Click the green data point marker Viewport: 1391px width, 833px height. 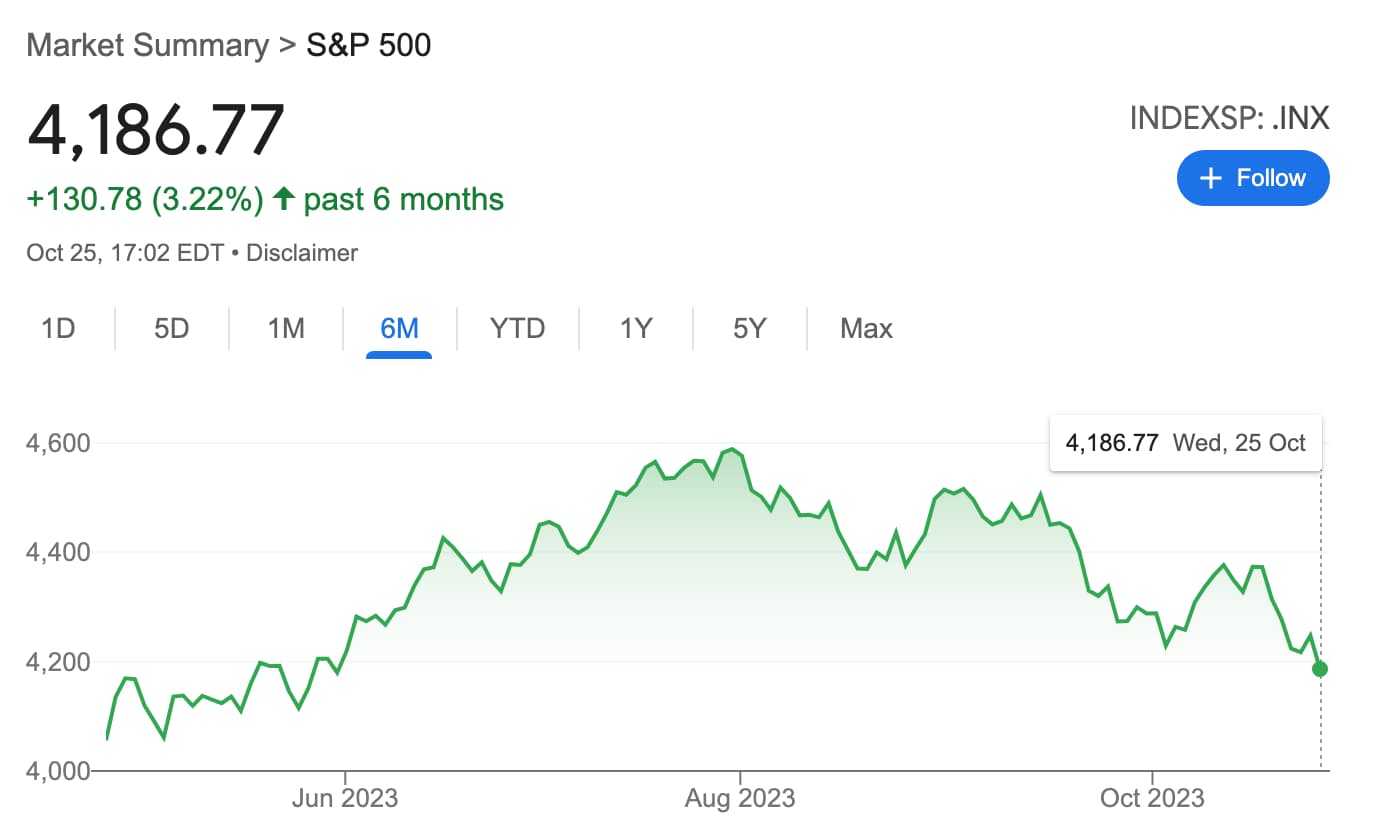[x=1320, y=668]
